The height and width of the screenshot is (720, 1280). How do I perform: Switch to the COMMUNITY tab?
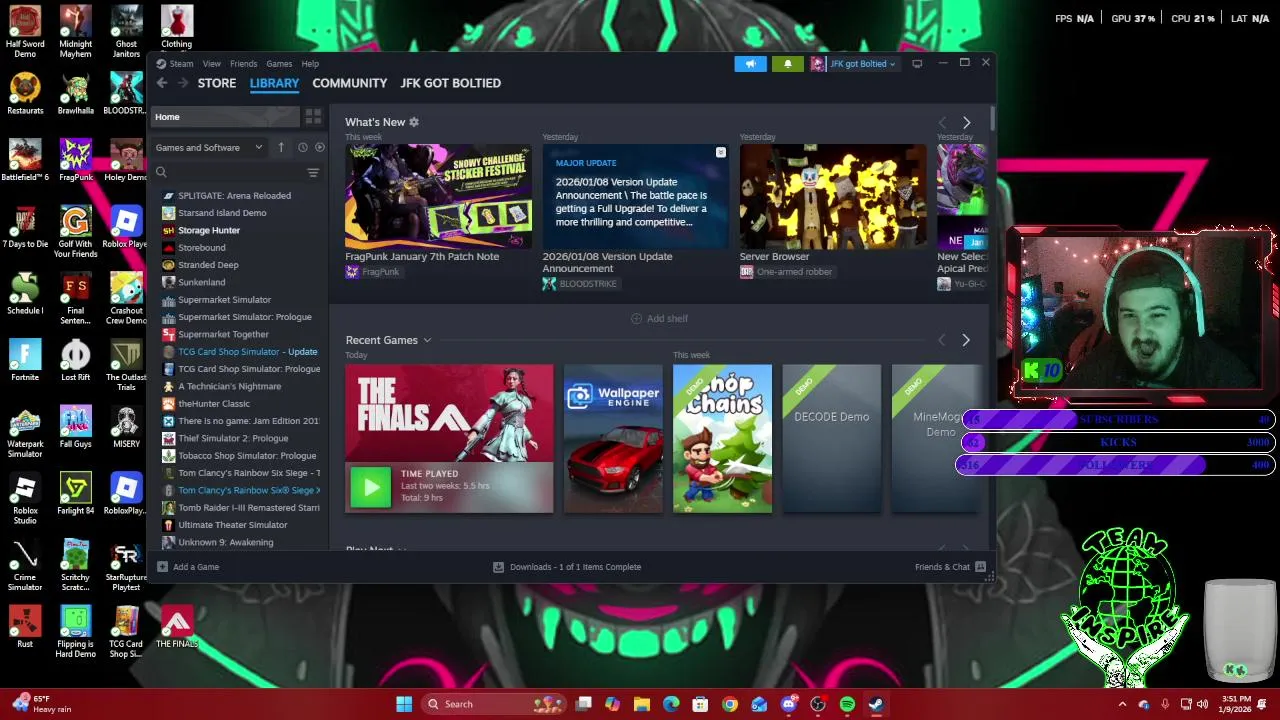[349, 83]
